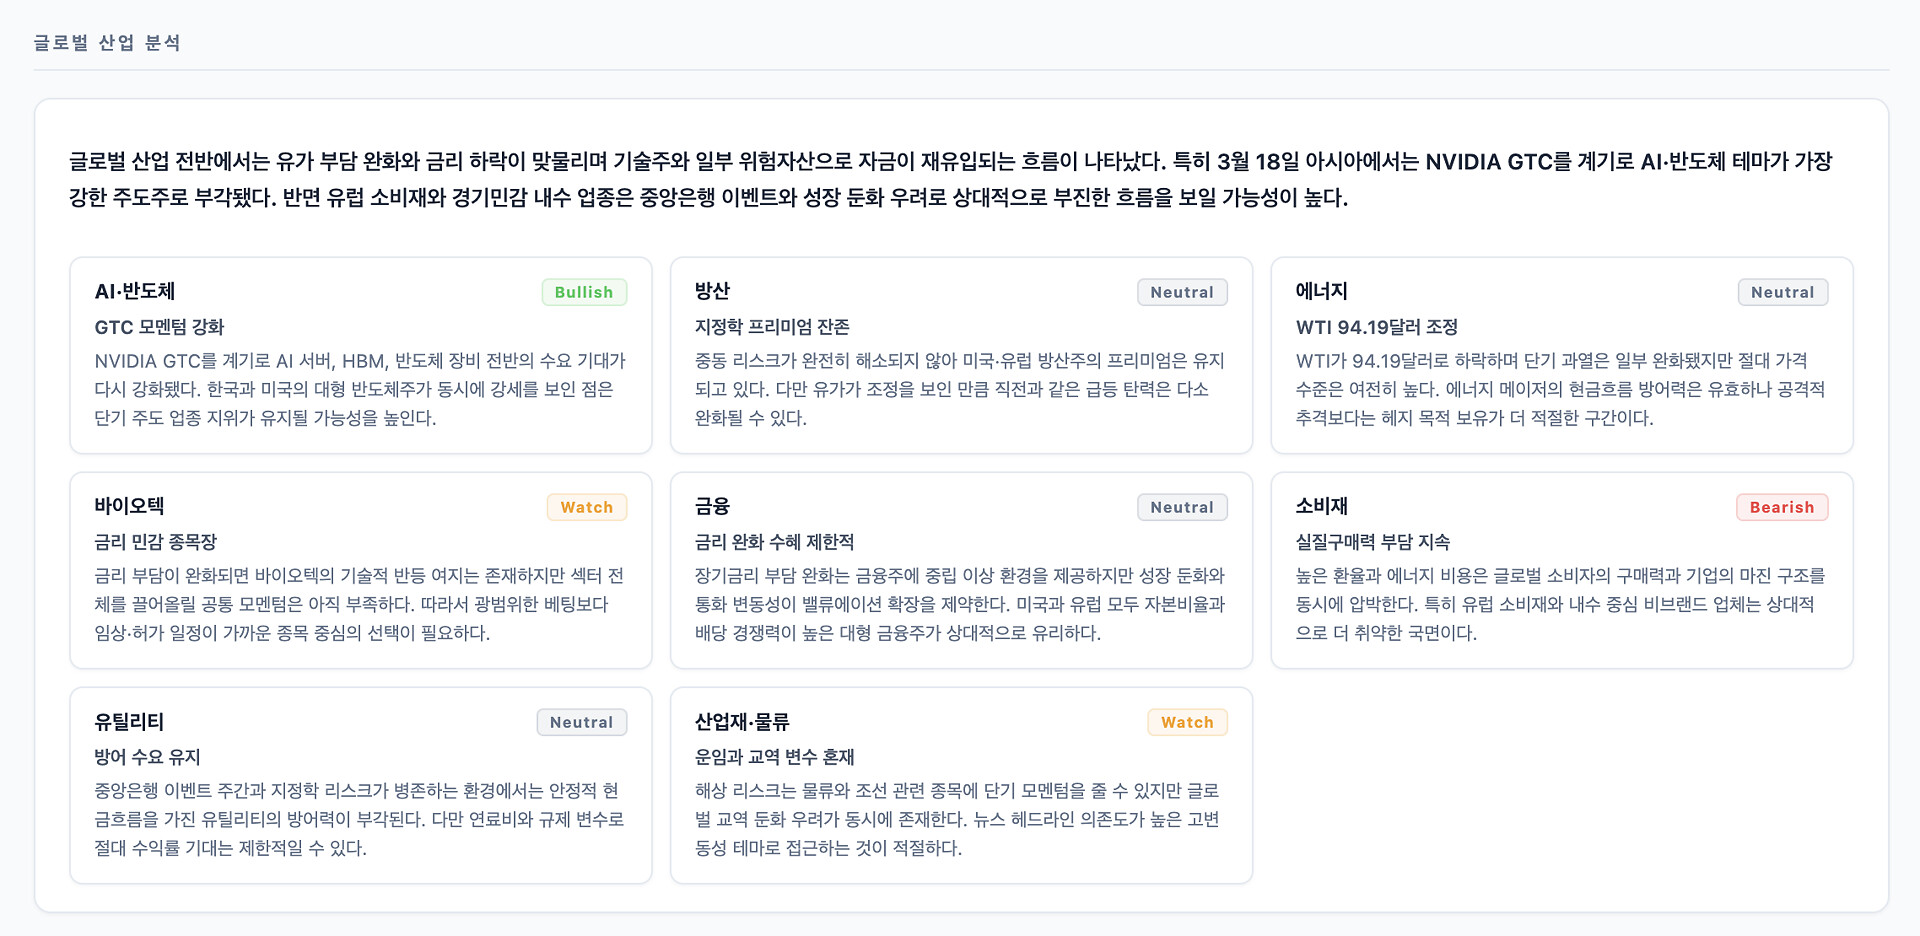Click the 운임과 교역 변수 혼재 subtitle
This screenshot has height=936, width=1920.
click(x=774, y=757)
